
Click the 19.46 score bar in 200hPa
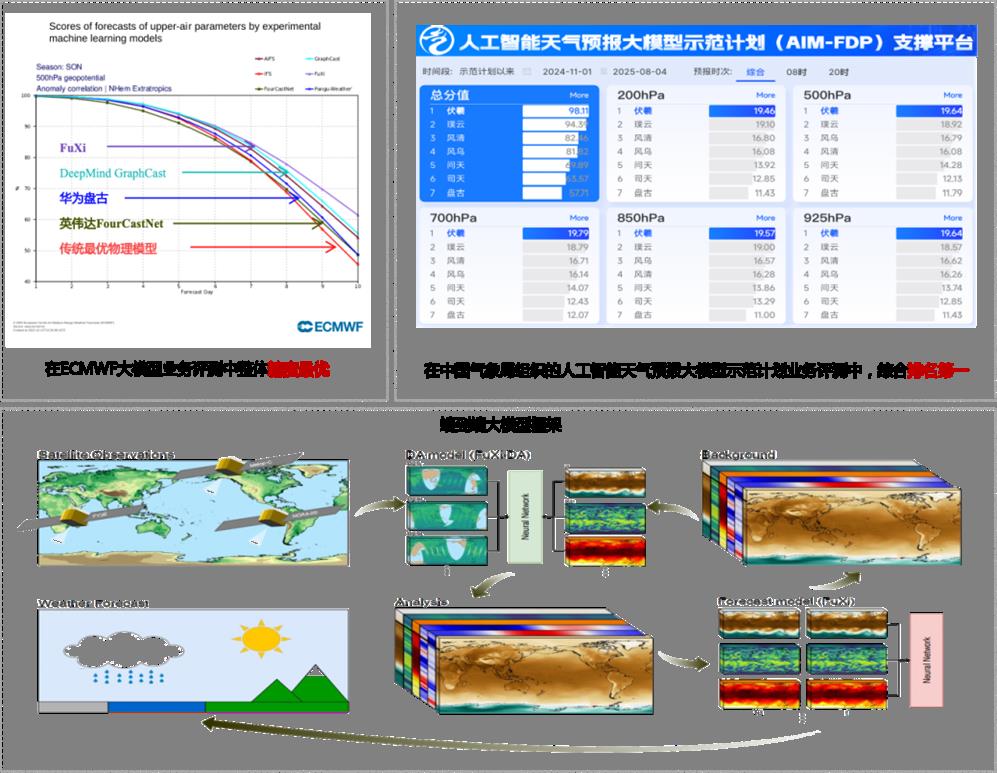[x=742, y=111]
